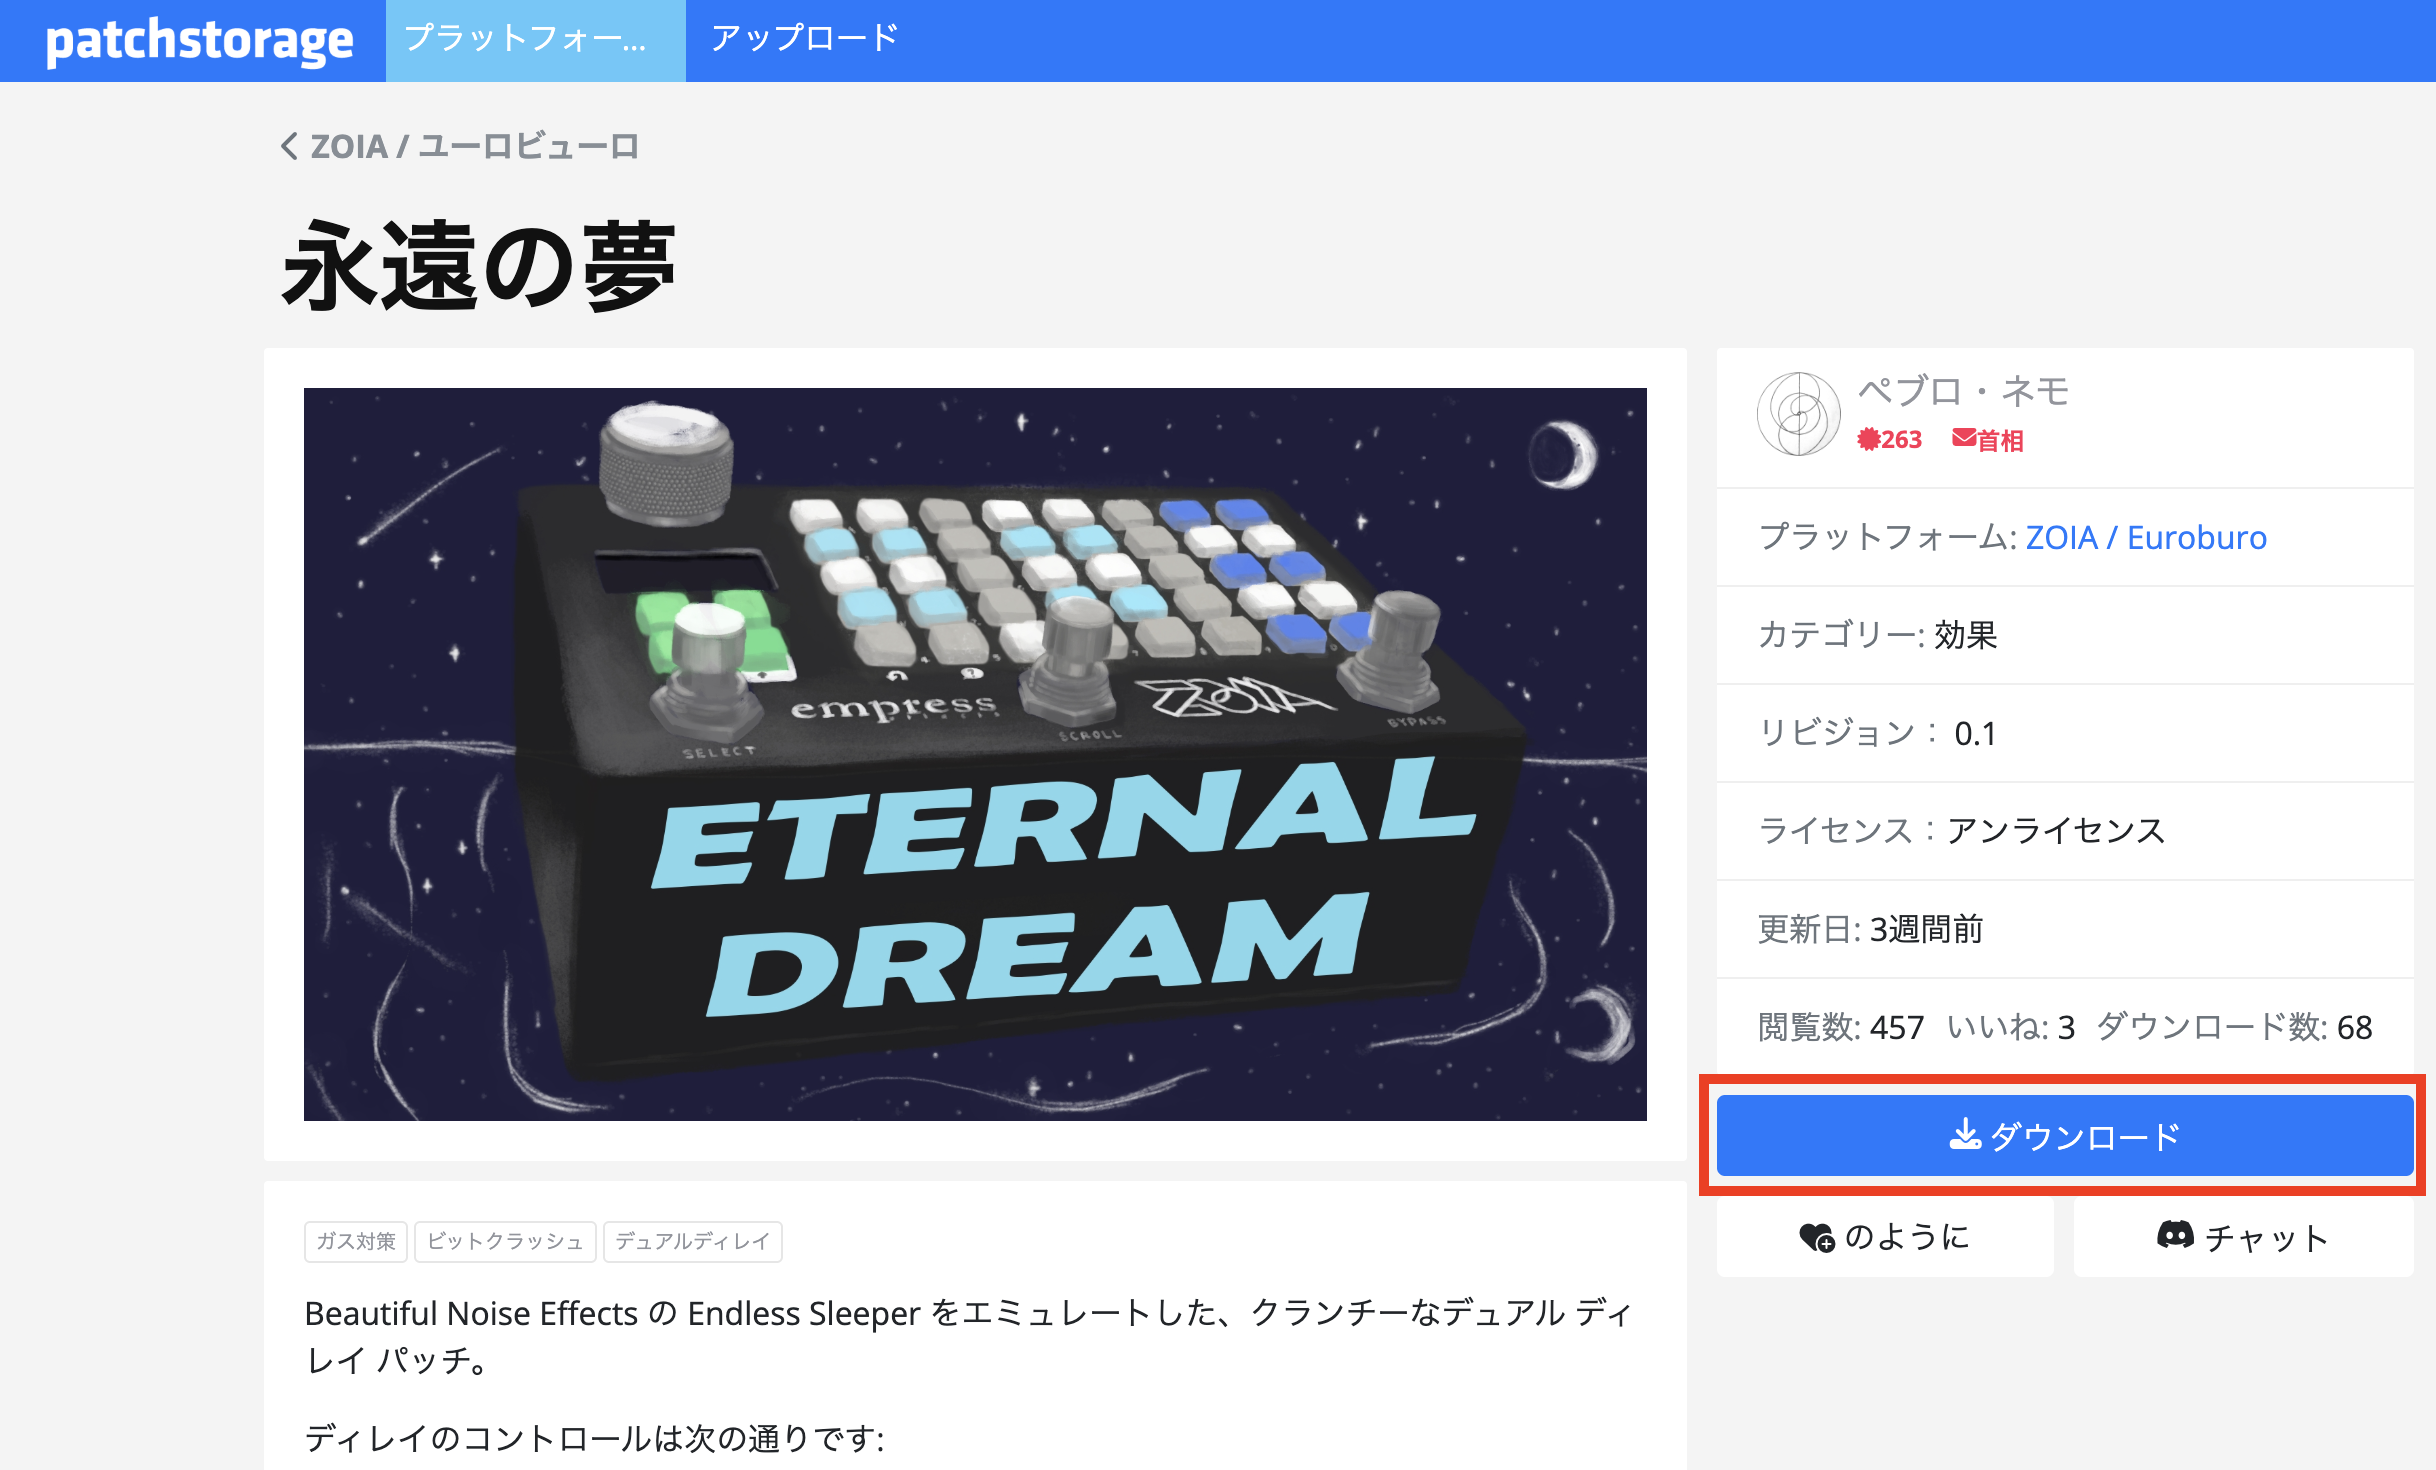Go to the アップロード page
Screen dimensions: 2436x1470
tap(805, 40)
